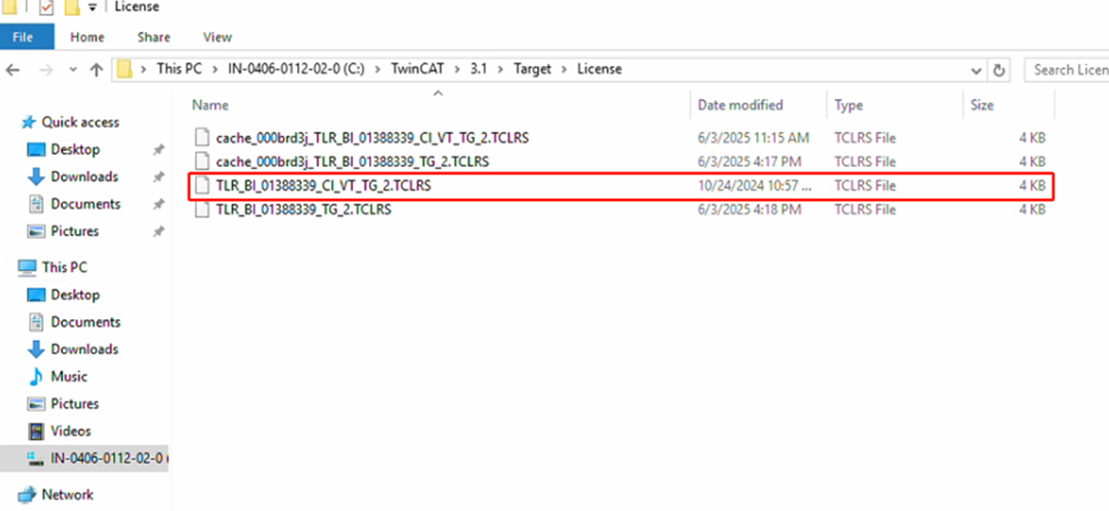Open pinned Desktop under Quick access

point(75,150)
